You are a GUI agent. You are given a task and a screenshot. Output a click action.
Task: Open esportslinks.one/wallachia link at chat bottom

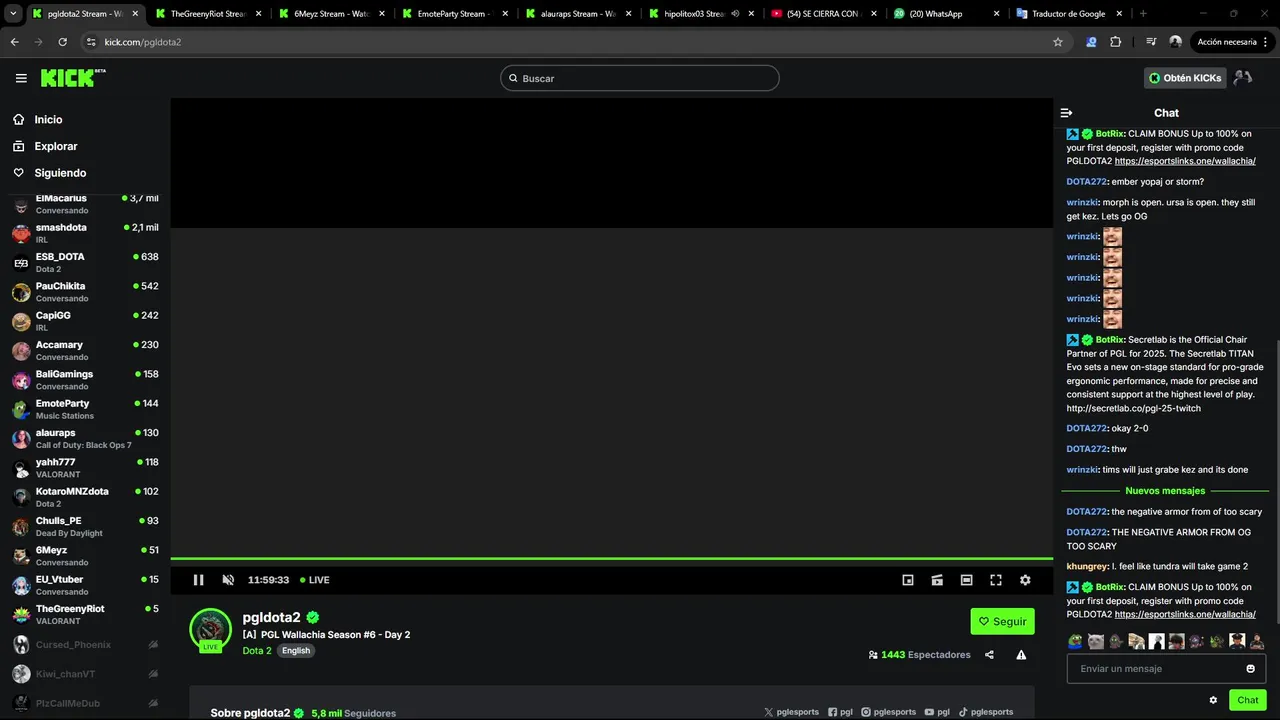pos(1185,615)
